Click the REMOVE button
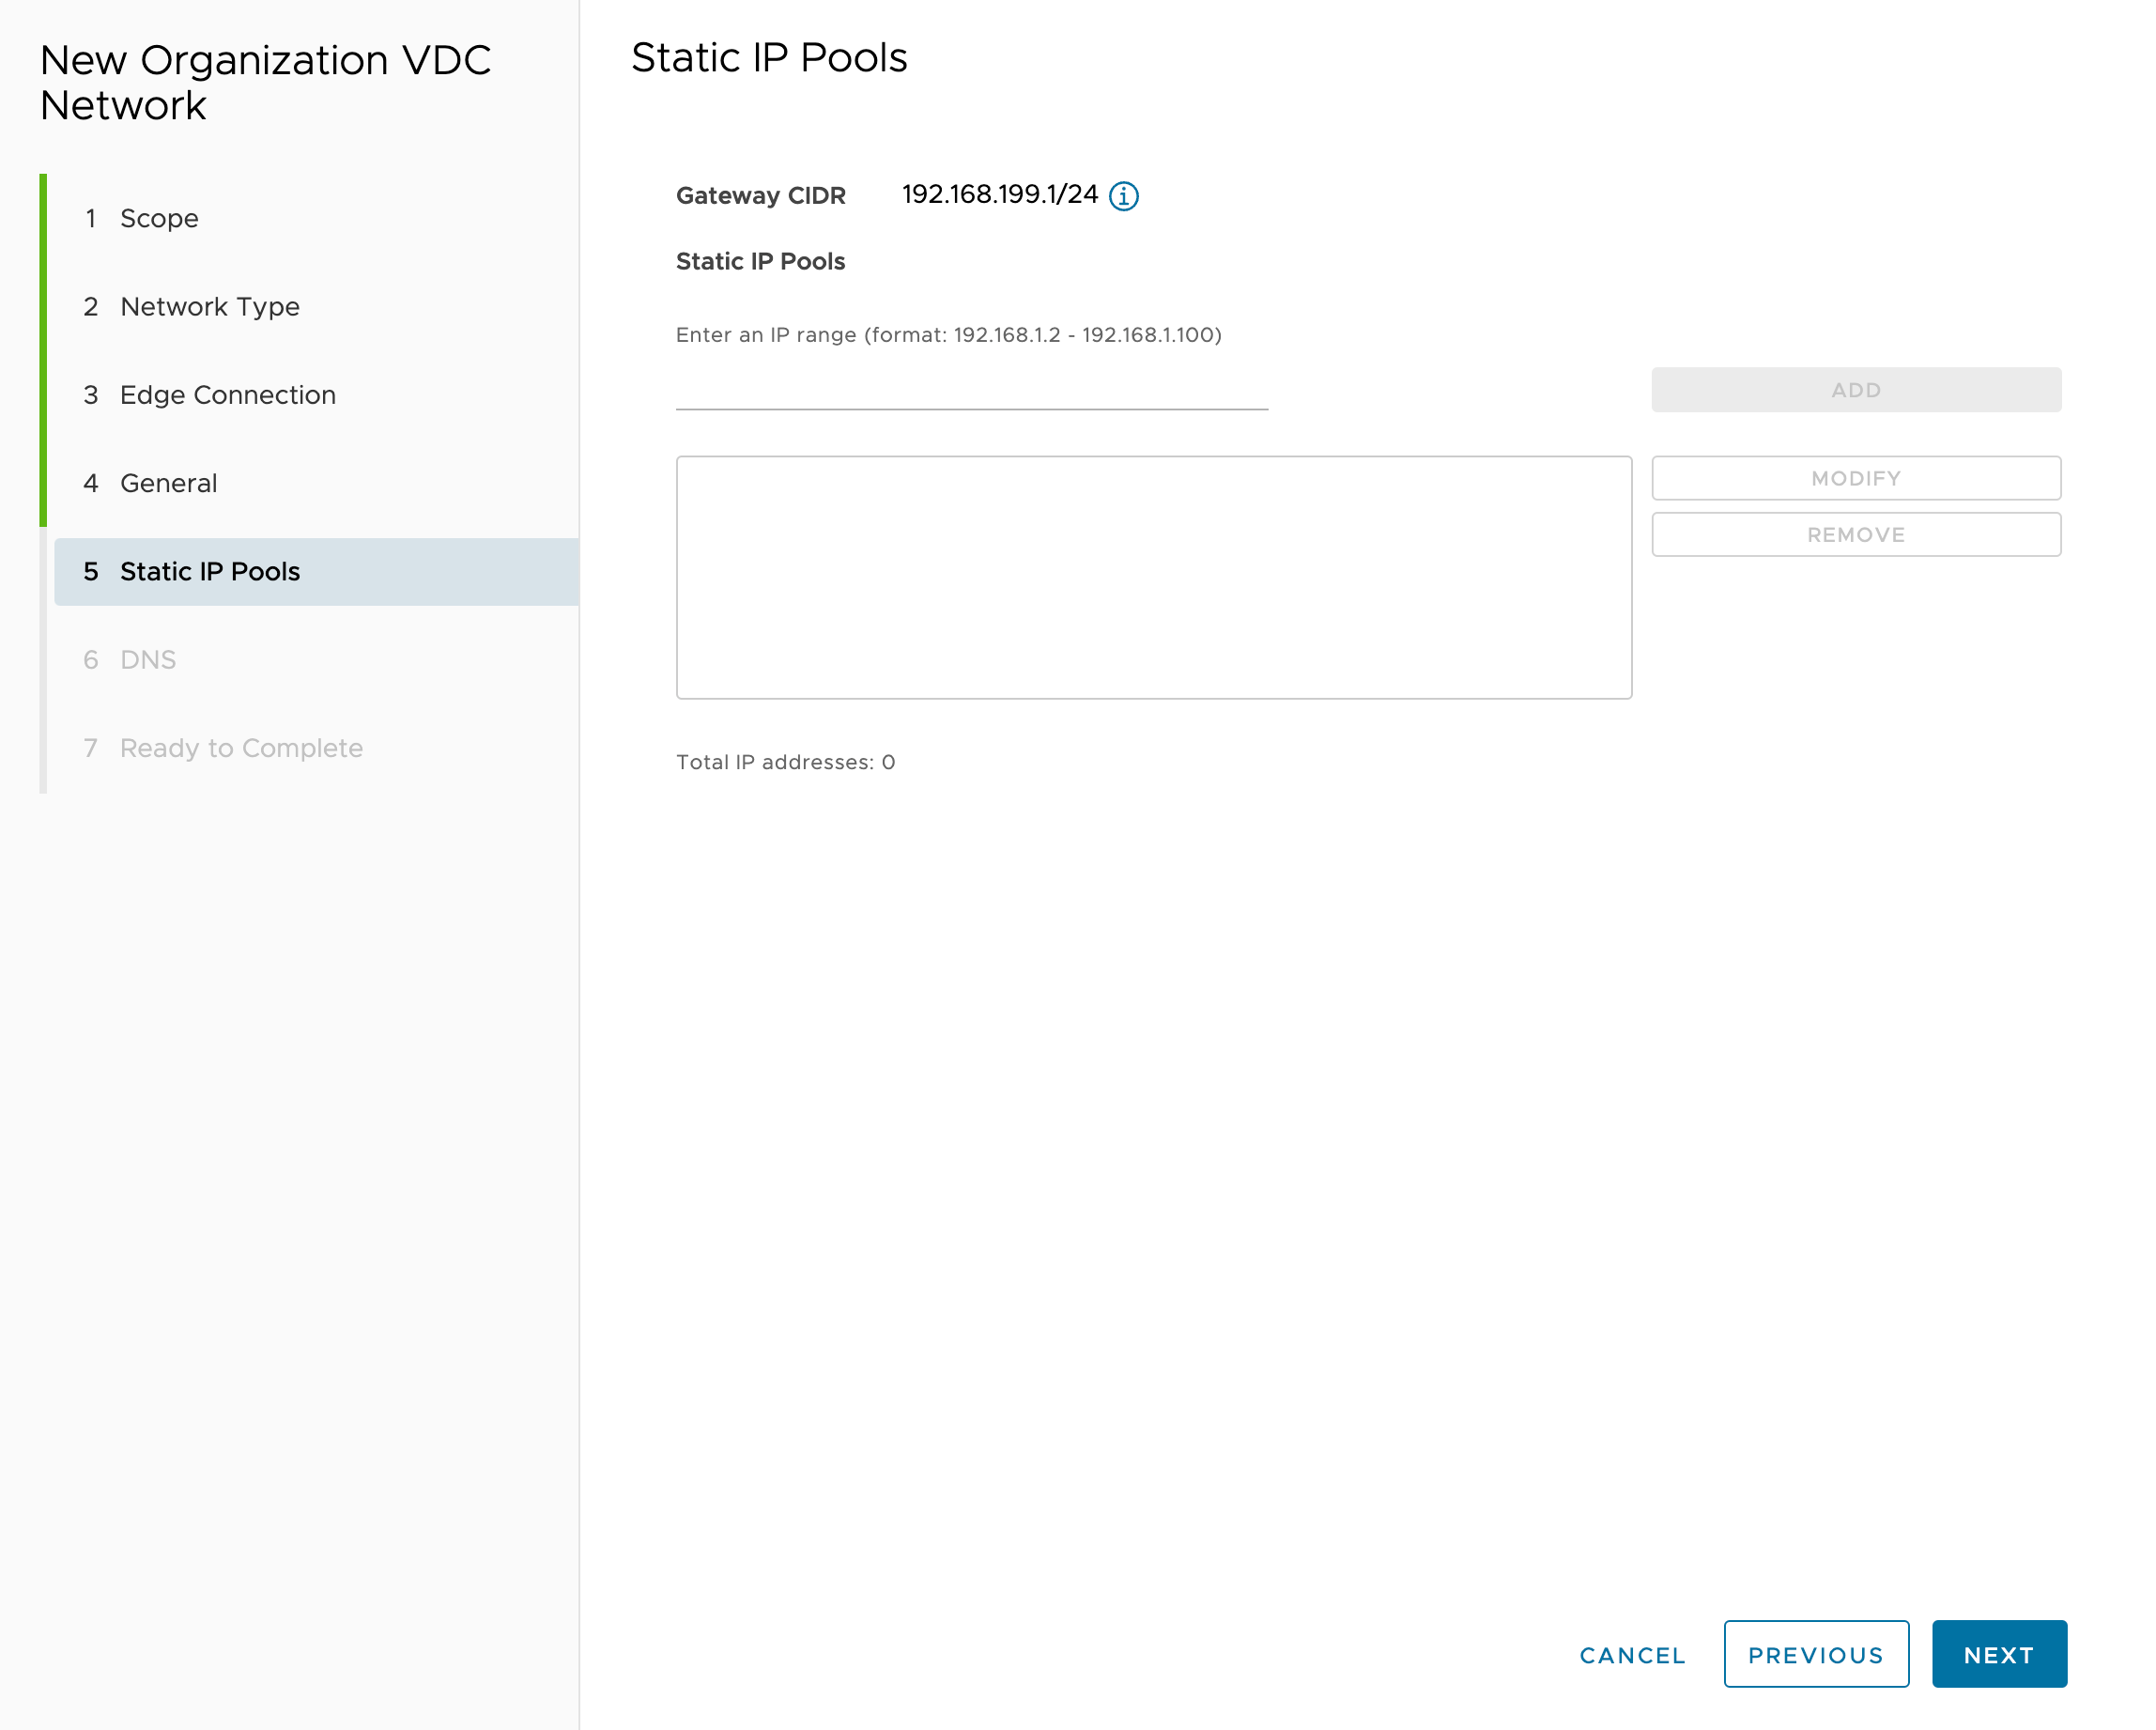This screenshot has width=2156, height=1730. 1855,534
